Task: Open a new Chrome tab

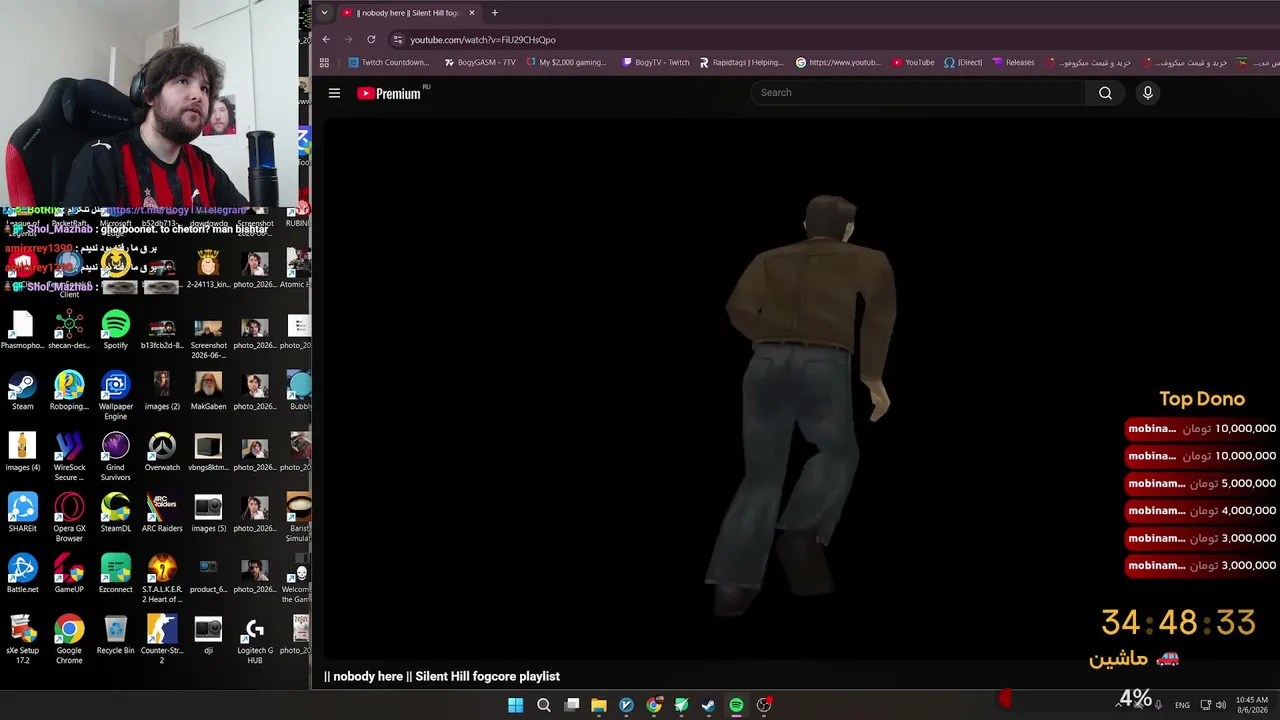Action: pyautogui.click(x=494, y=13)
